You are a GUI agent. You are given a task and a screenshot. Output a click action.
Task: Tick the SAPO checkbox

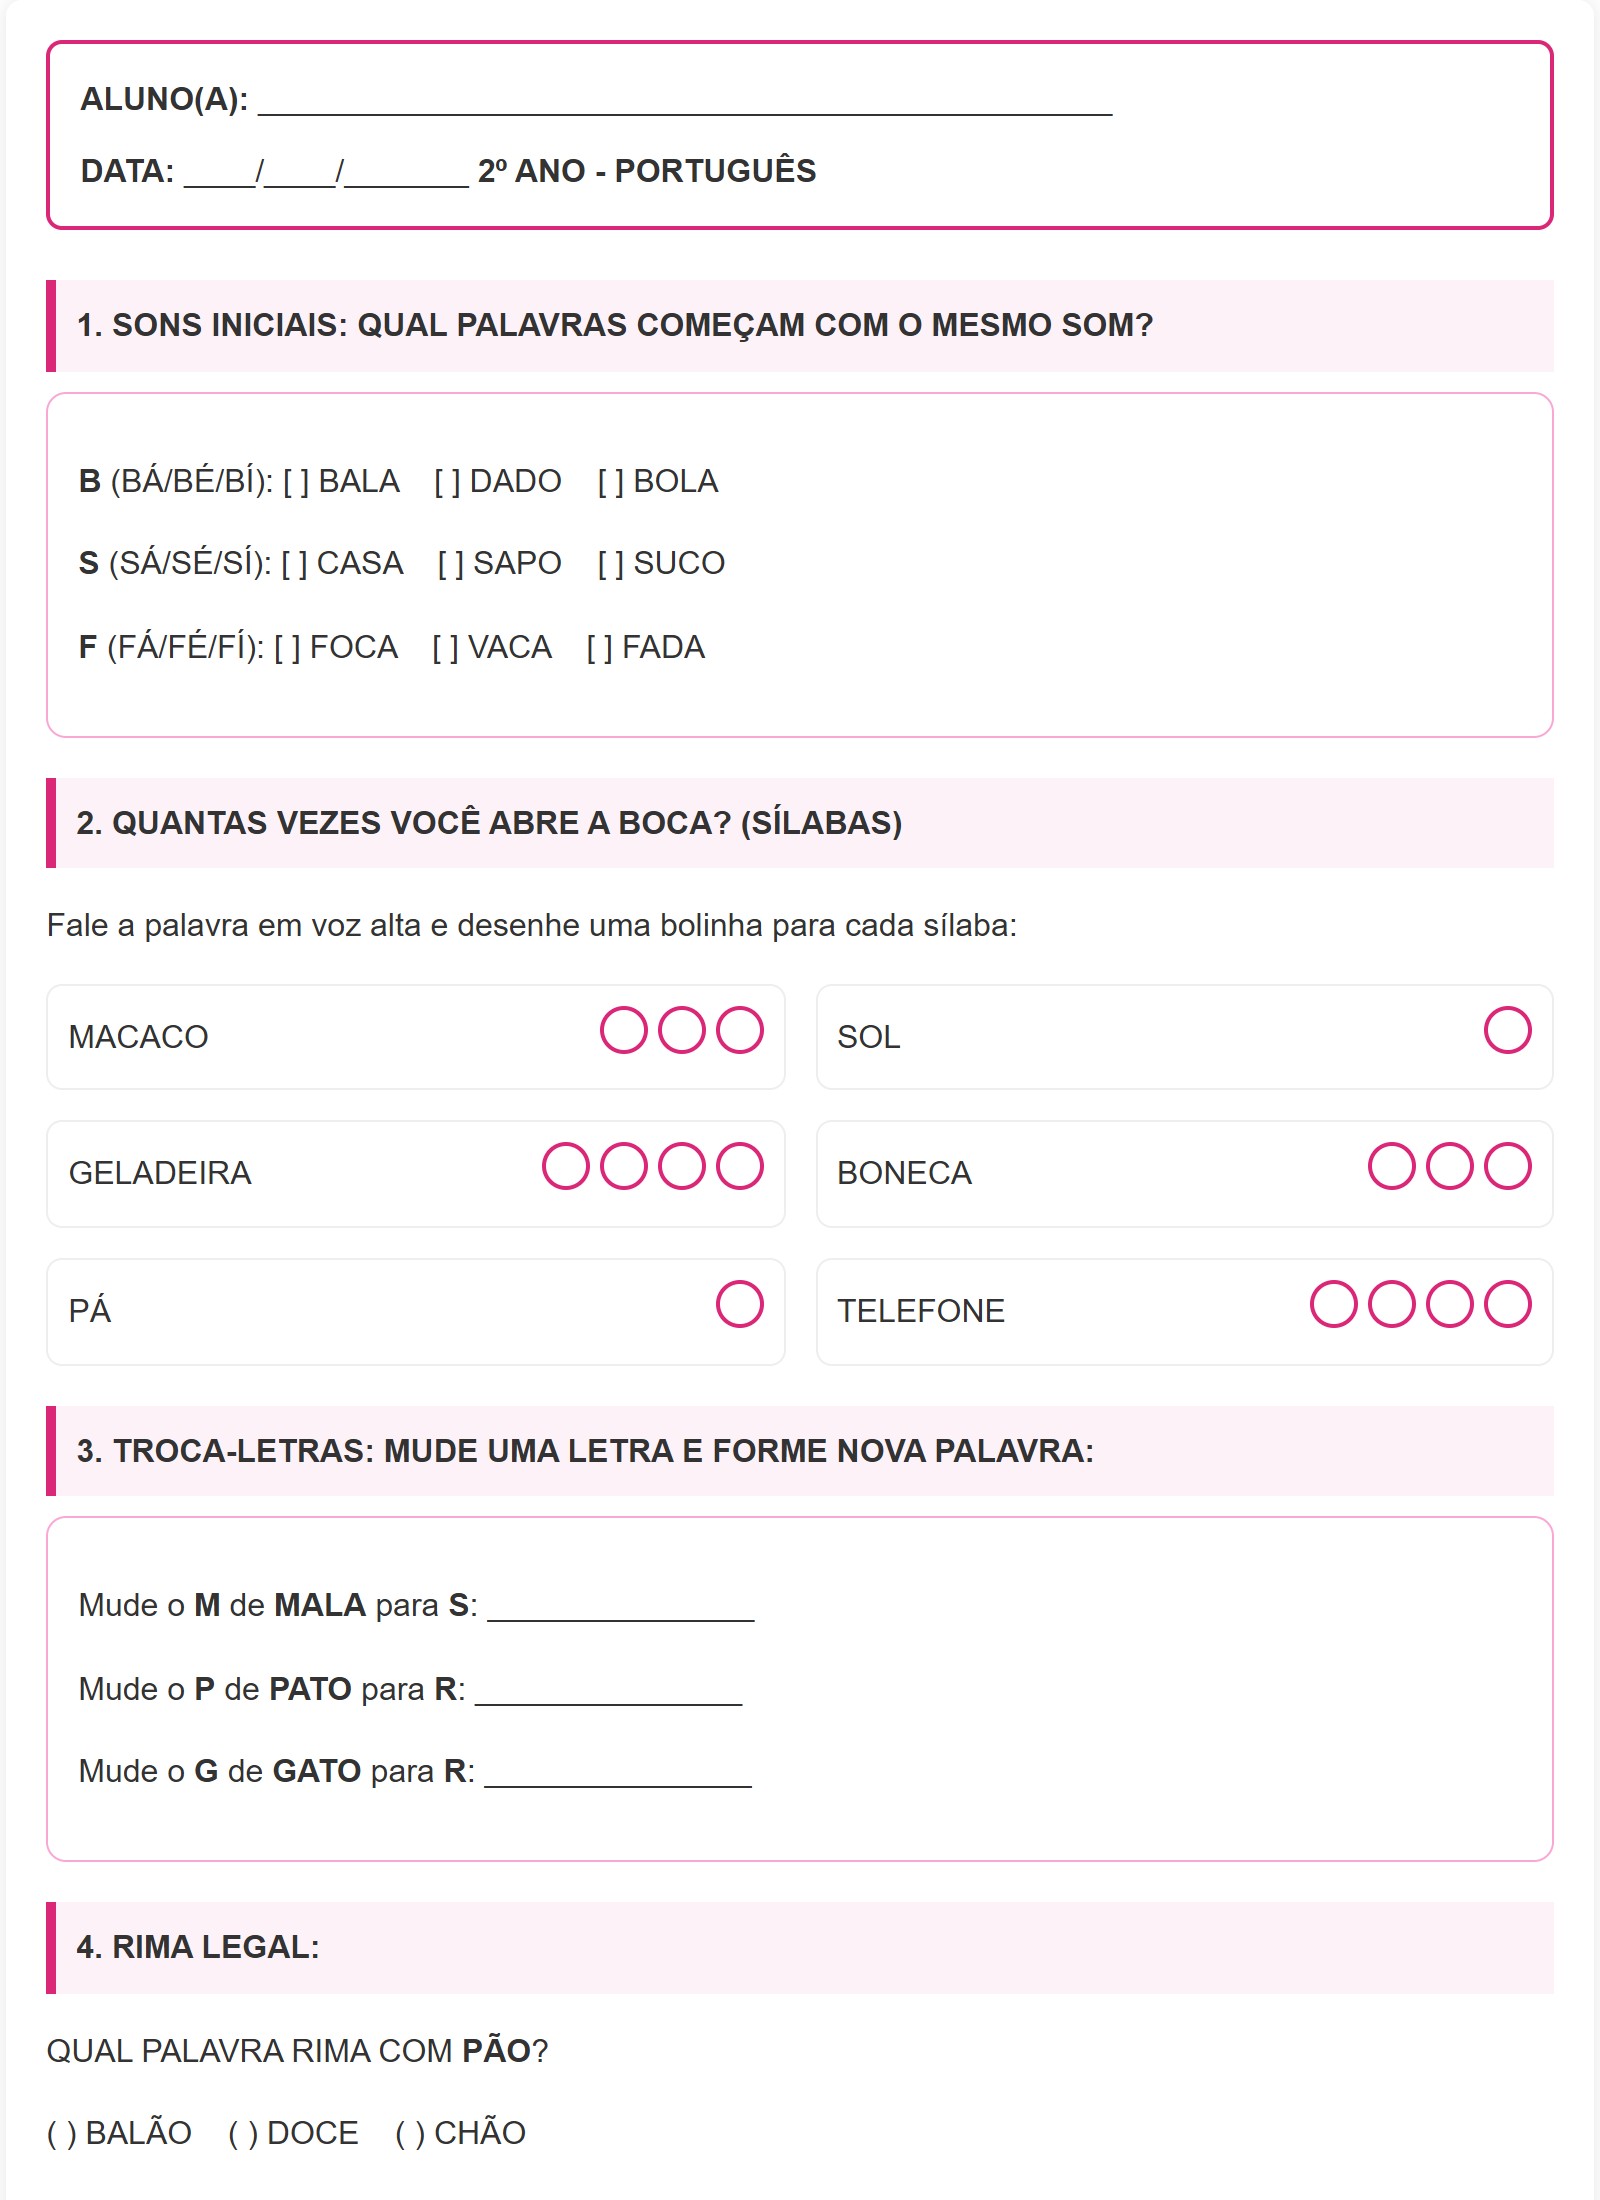[x=451, y=564]
